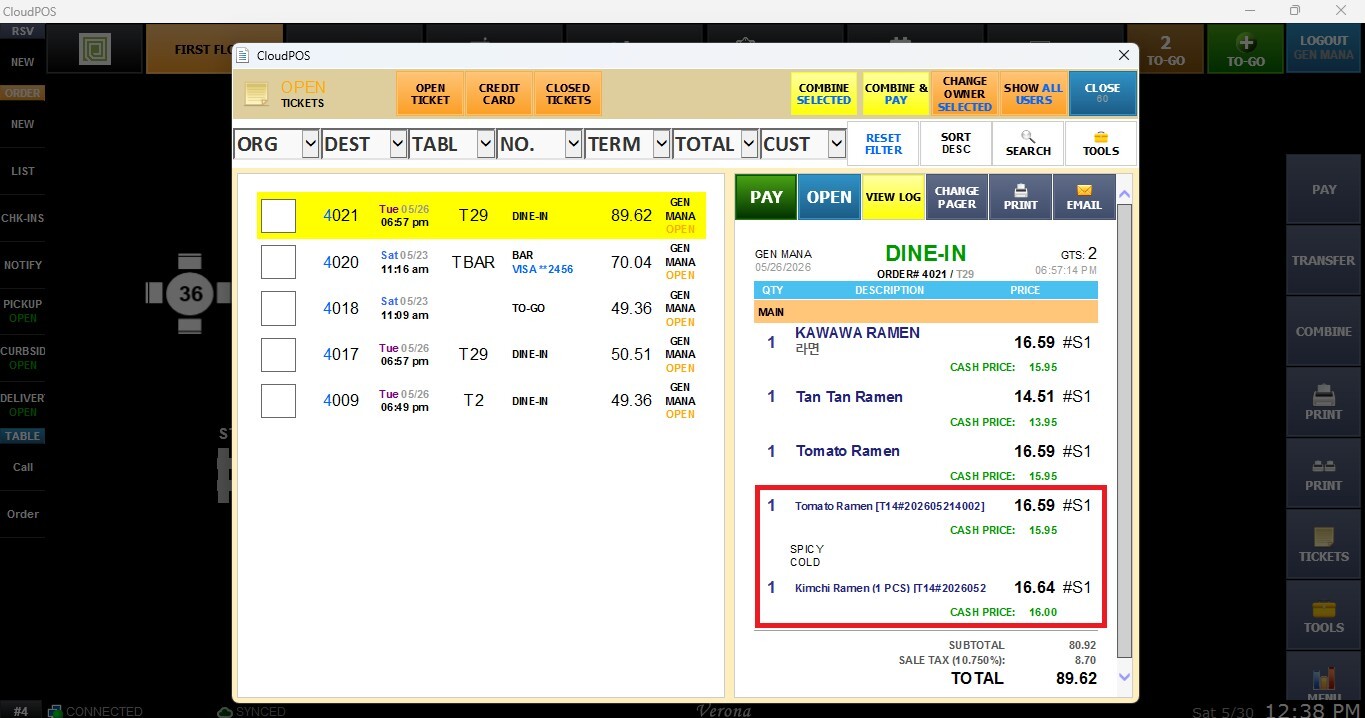Open the TABL filter dropdown
The image size is (1365, 718).
tap(485, 144)
